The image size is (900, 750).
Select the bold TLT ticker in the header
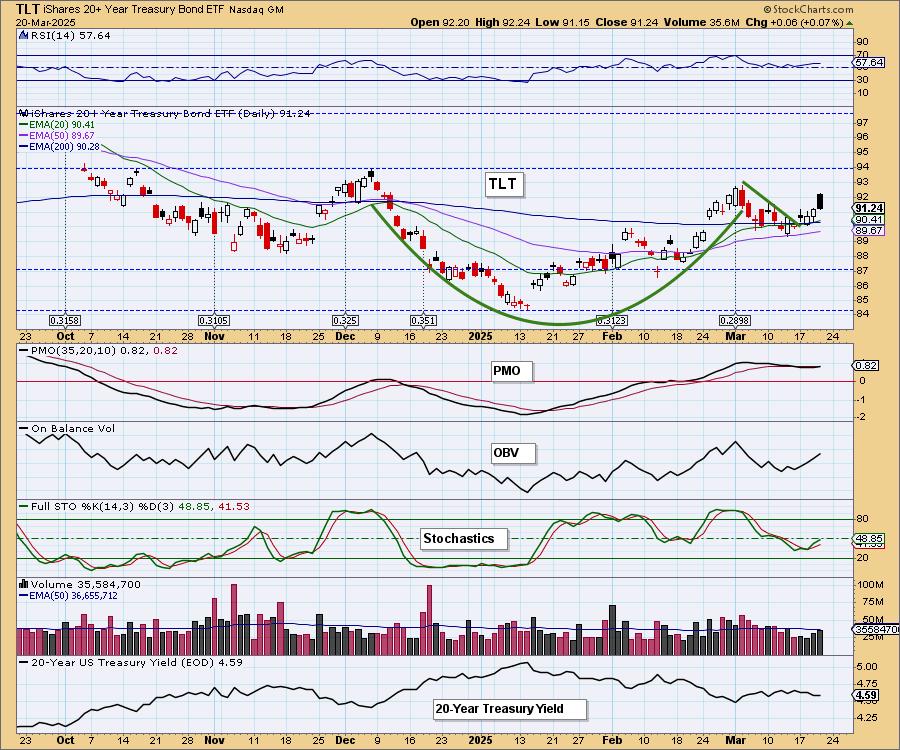click(28, 9)
